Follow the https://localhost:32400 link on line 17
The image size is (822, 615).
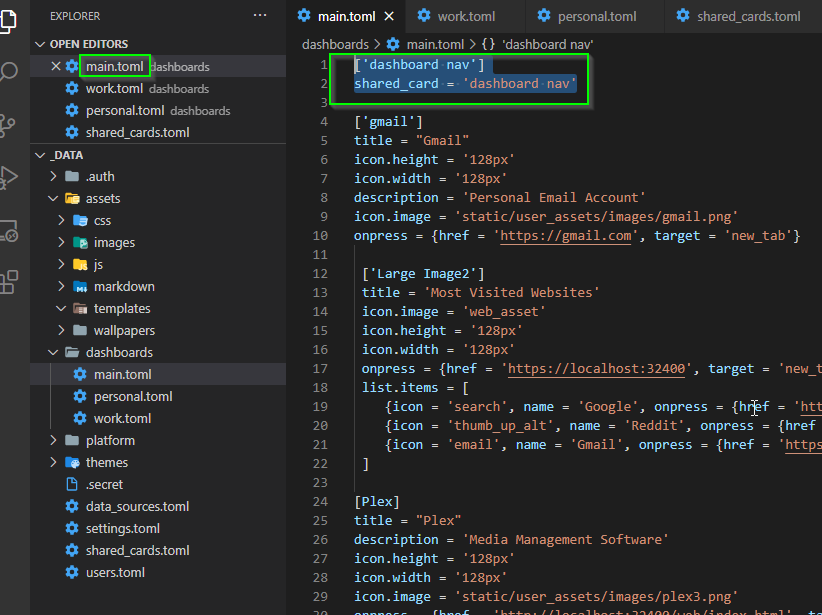597,369
